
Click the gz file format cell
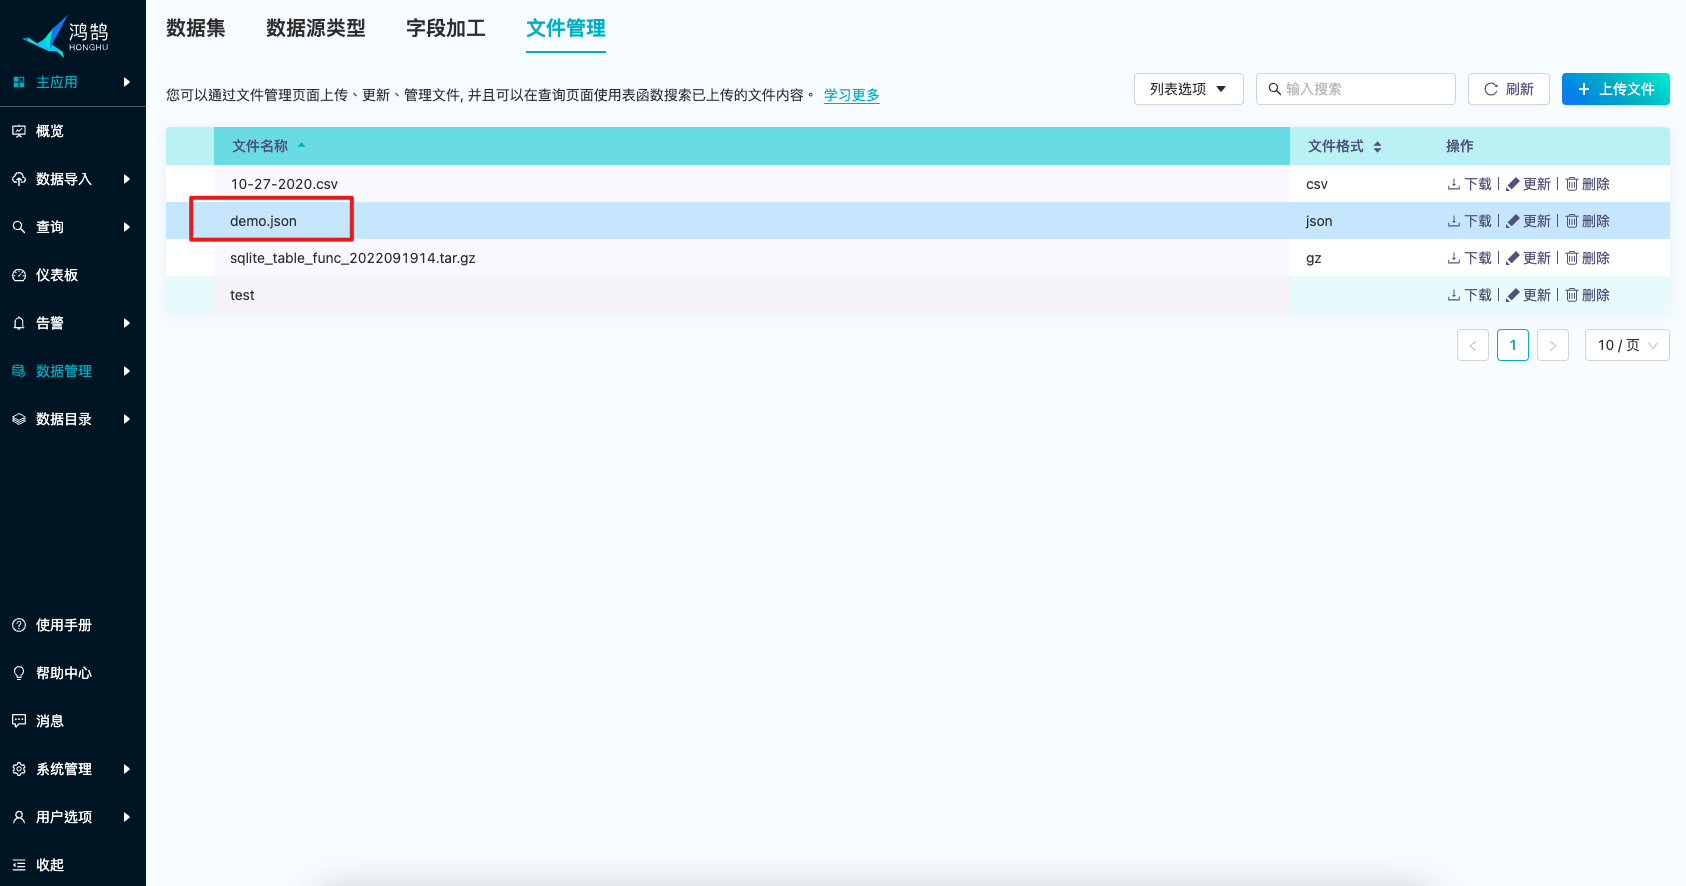1314,258
